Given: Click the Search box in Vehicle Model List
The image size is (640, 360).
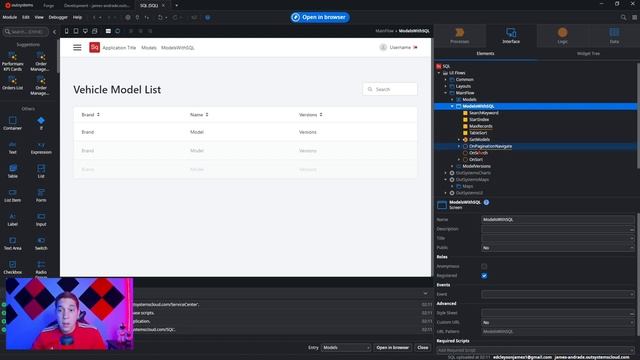Looking at the screenshot, I should [x=390, y=89].
